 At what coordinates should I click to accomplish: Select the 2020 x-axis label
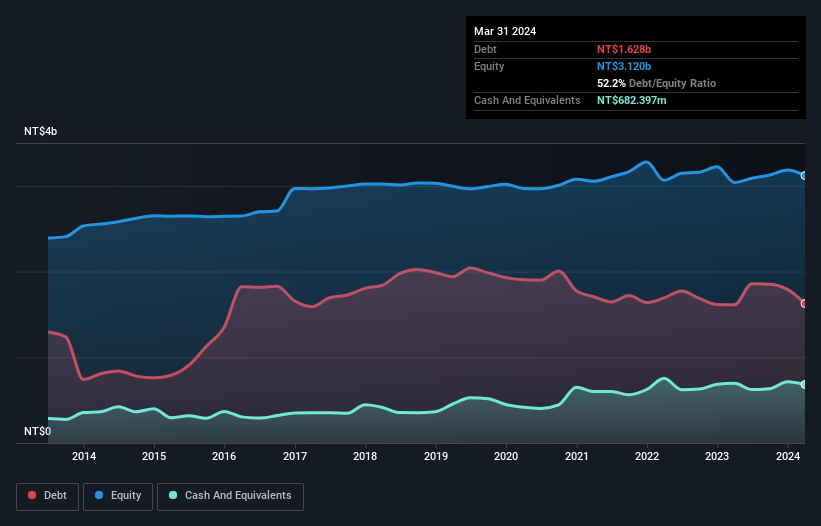506,456
